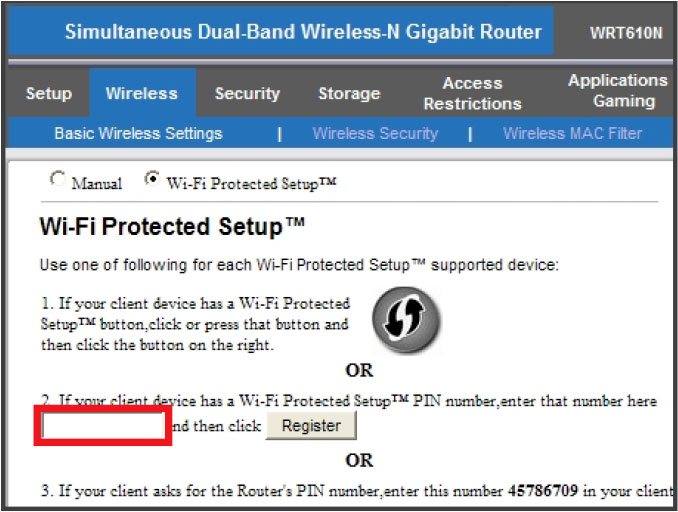This screenshot has width=678, height=512.
Task: Switch to the Wireless tab
Action: (x=141, y=94)
